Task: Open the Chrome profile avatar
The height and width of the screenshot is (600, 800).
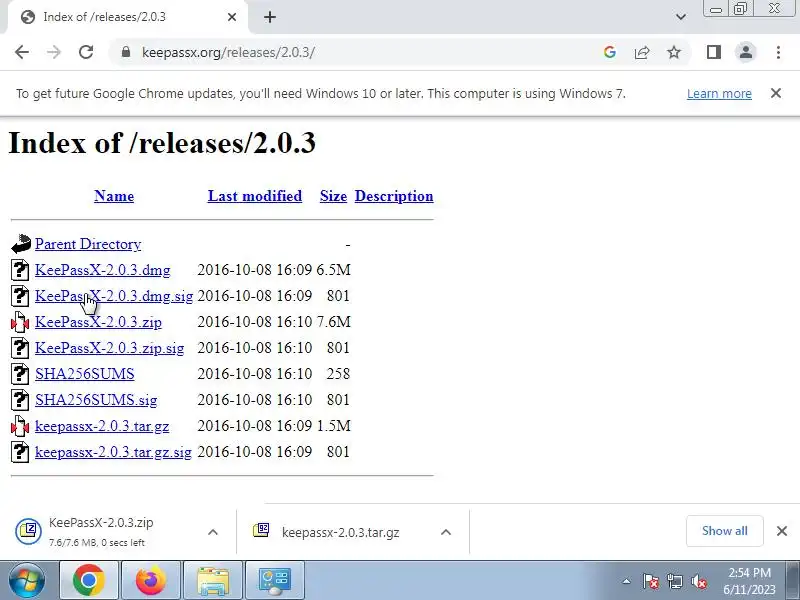Action: (x=745, y=52)
